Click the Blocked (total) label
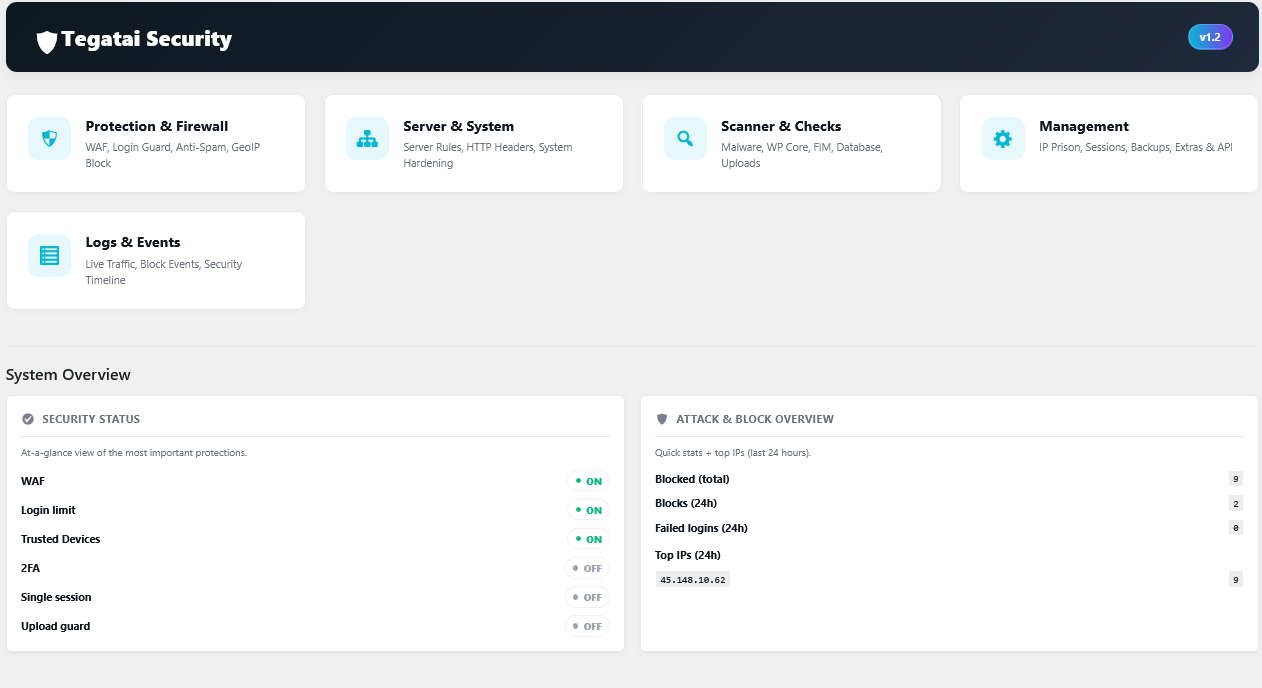The height and width of the screenshot is (688, 1262). pos(692,479)
